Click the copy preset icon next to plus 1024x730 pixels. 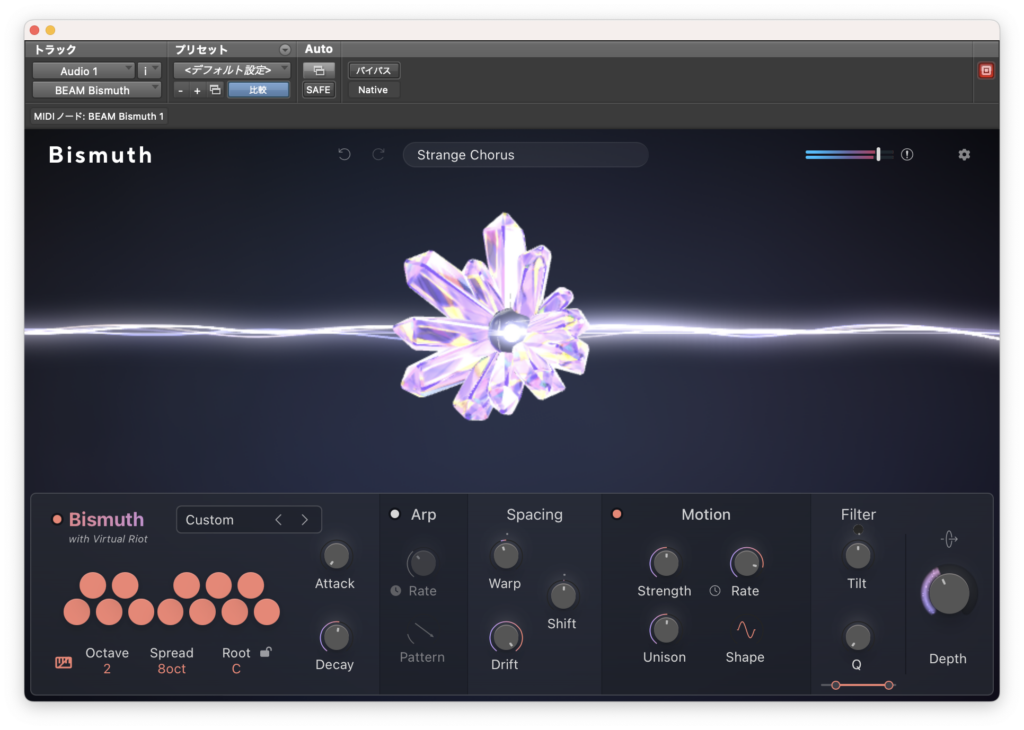coord(215,90)
